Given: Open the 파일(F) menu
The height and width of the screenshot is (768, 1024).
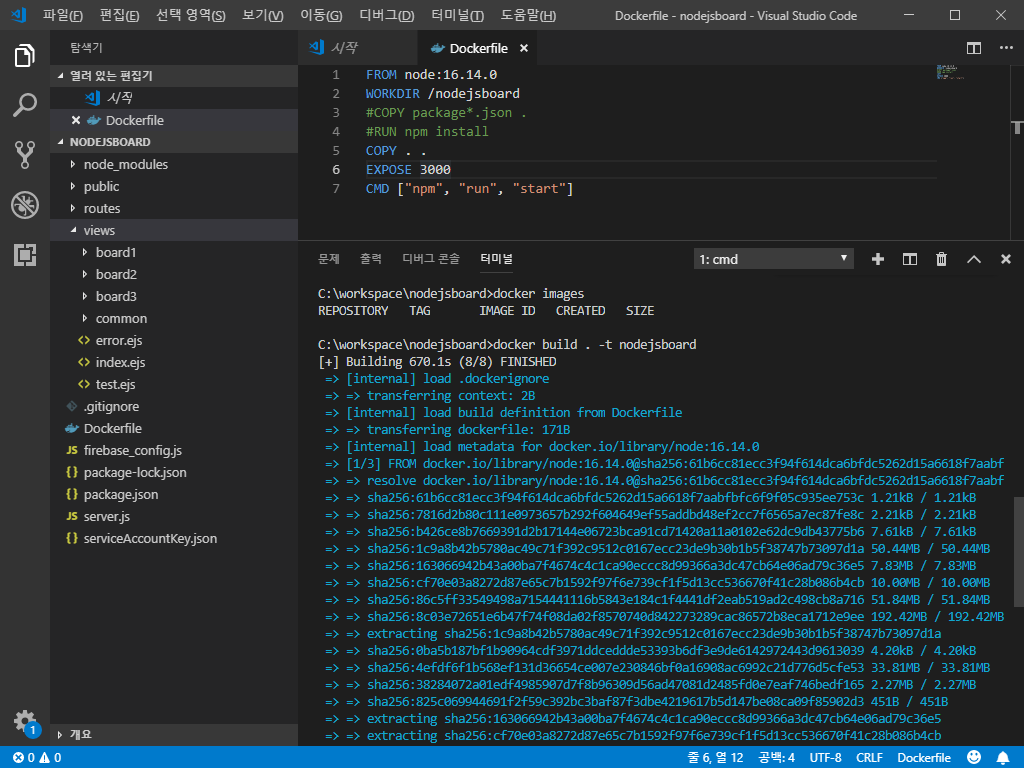Looking at the screenshot, I should (x=63, y=15).
